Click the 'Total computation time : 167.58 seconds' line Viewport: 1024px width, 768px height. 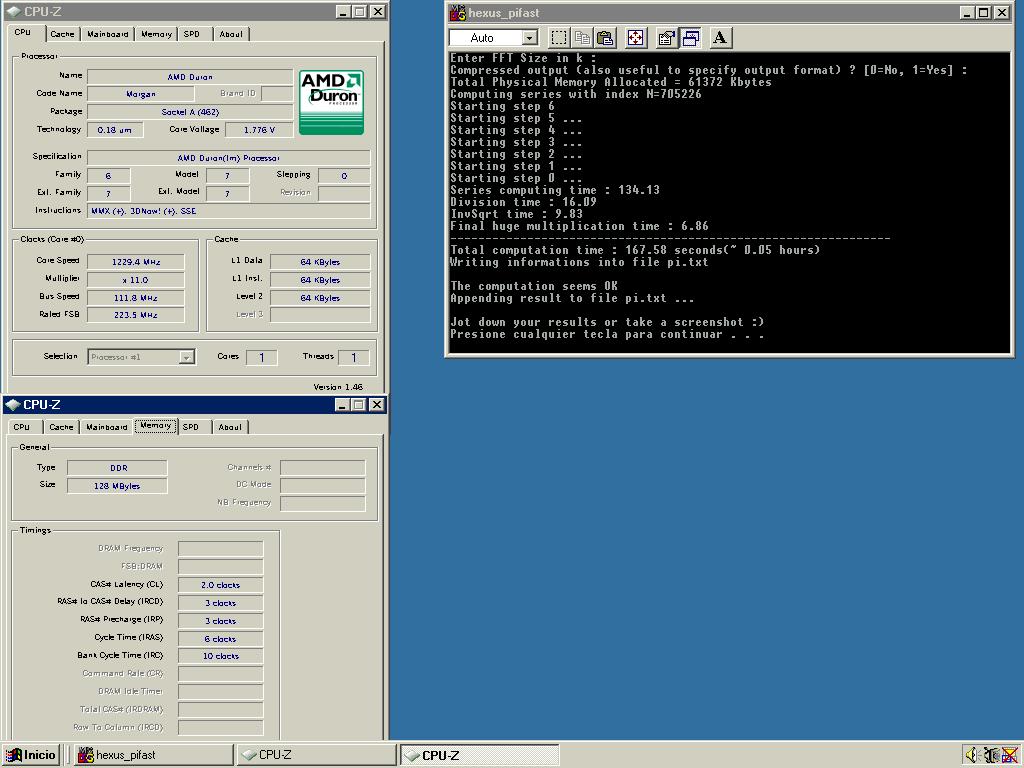click(635, 250)
